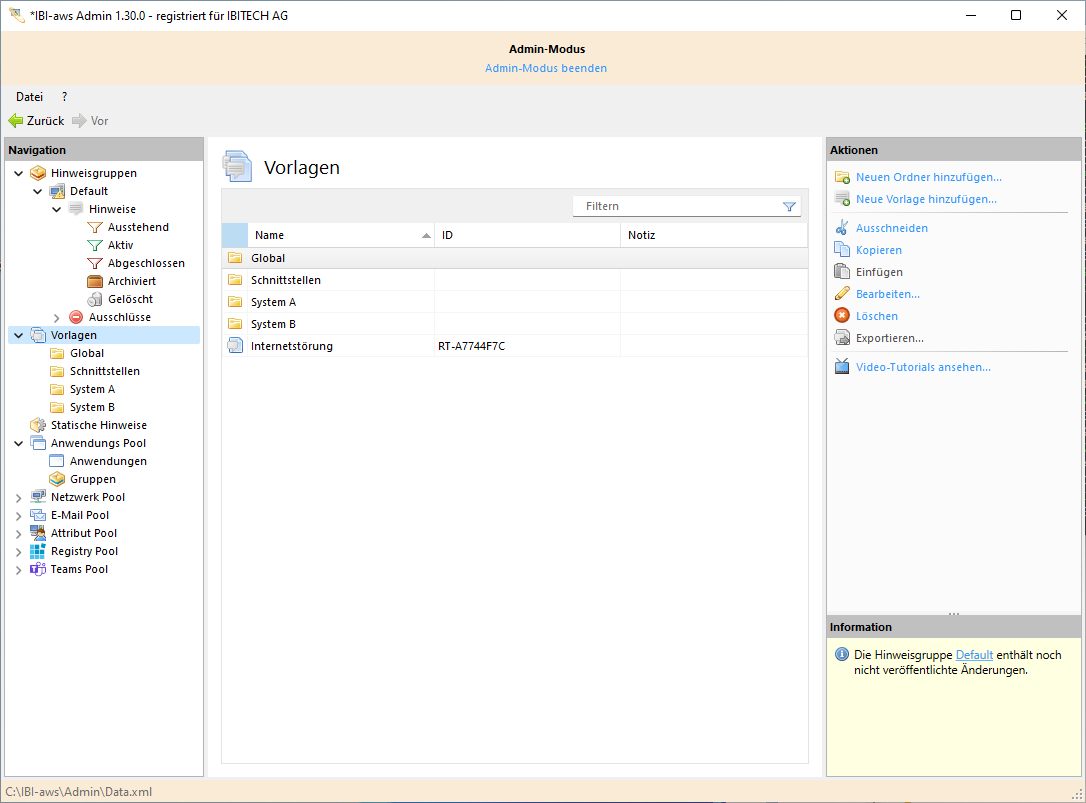The width and height of the screenshot is (1086, 803).
Task: Collapse the Anwendungs Pool node
Action: coord(18,443)
